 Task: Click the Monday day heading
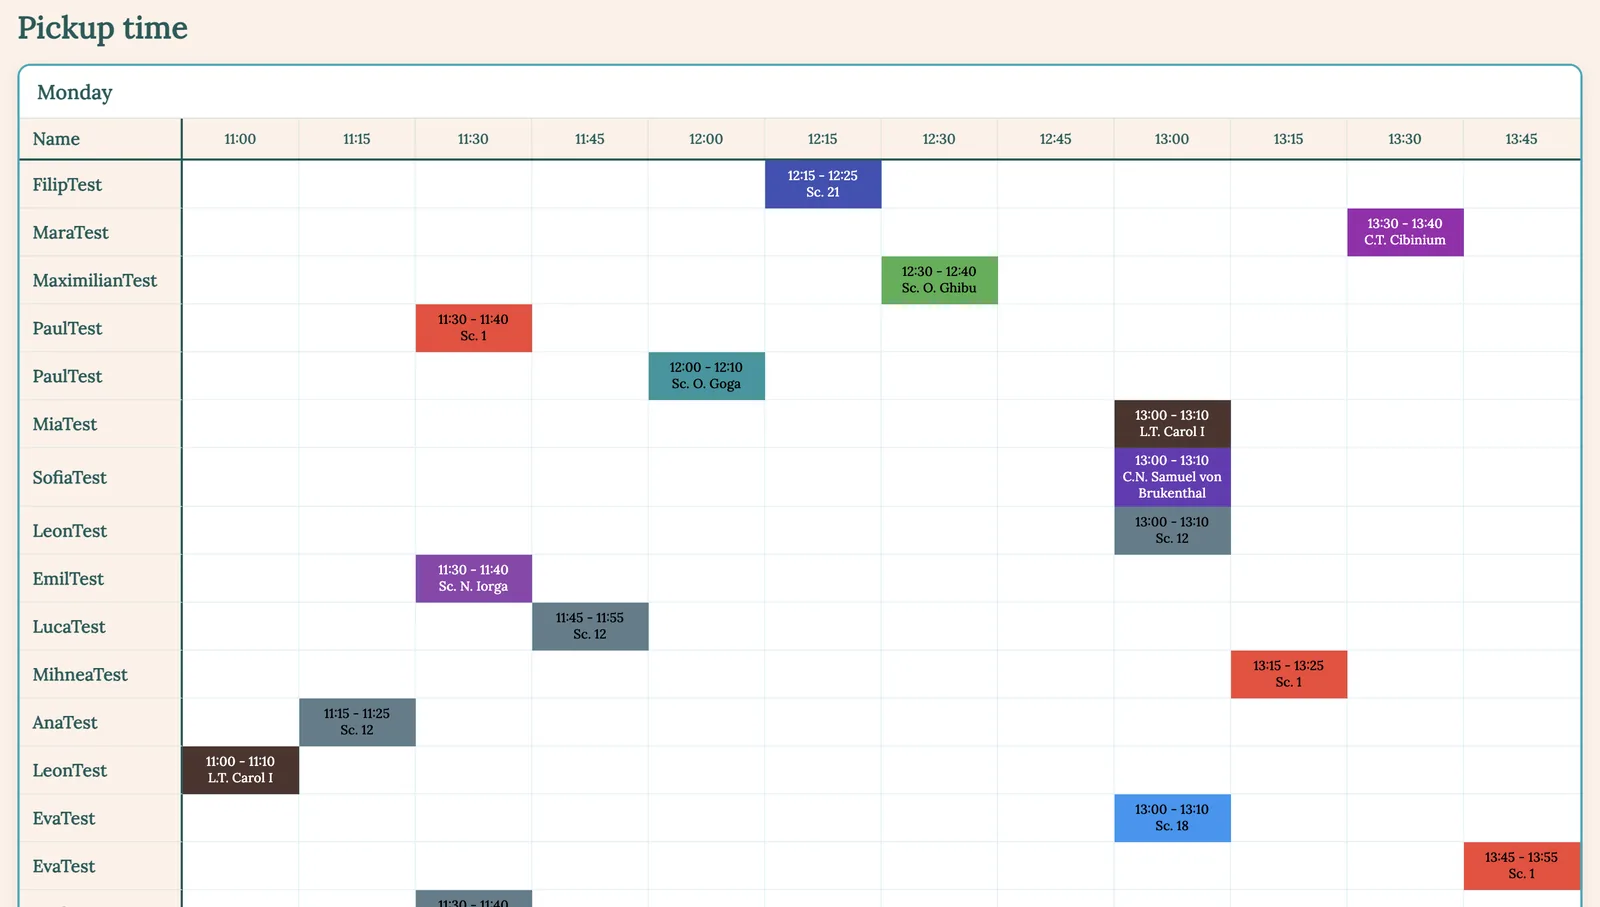coord(75,93)
